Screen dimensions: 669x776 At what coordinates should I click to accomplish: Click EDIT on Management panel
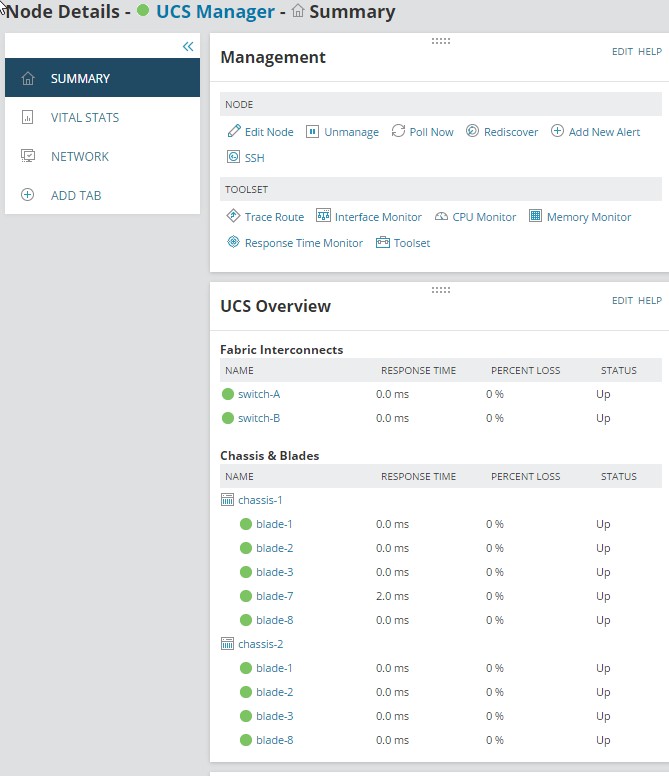(x=622, y=51)
